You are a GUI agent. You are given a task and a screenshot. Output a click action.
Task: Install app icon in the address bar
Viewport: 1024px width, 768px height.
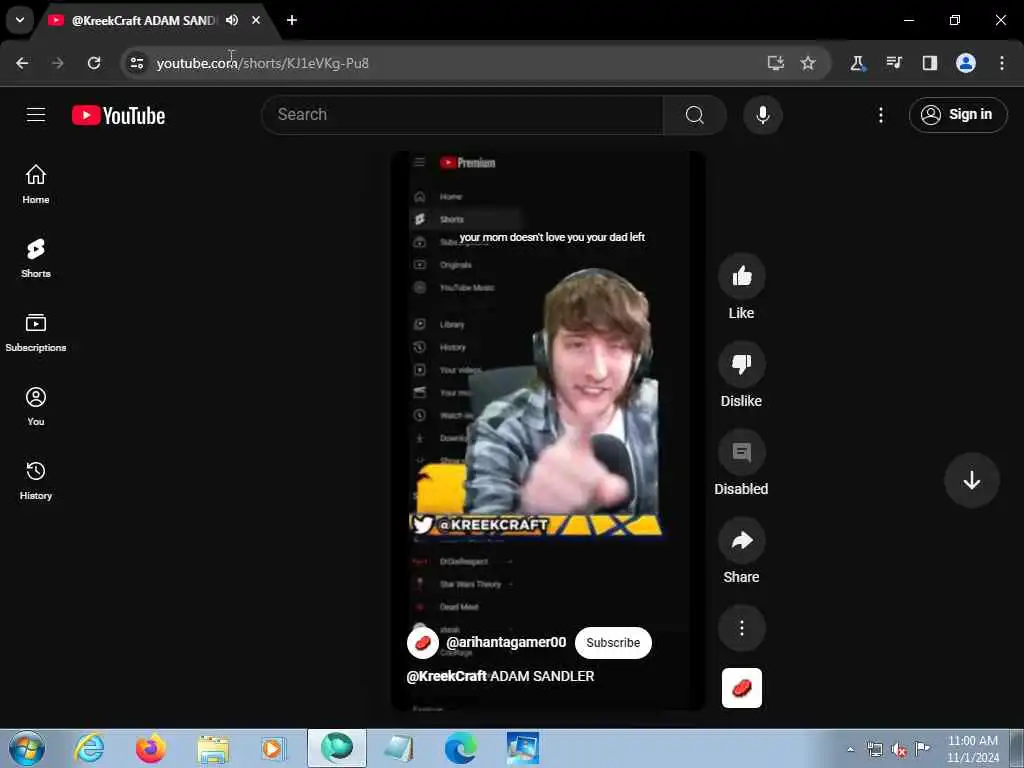coord(775,63)
